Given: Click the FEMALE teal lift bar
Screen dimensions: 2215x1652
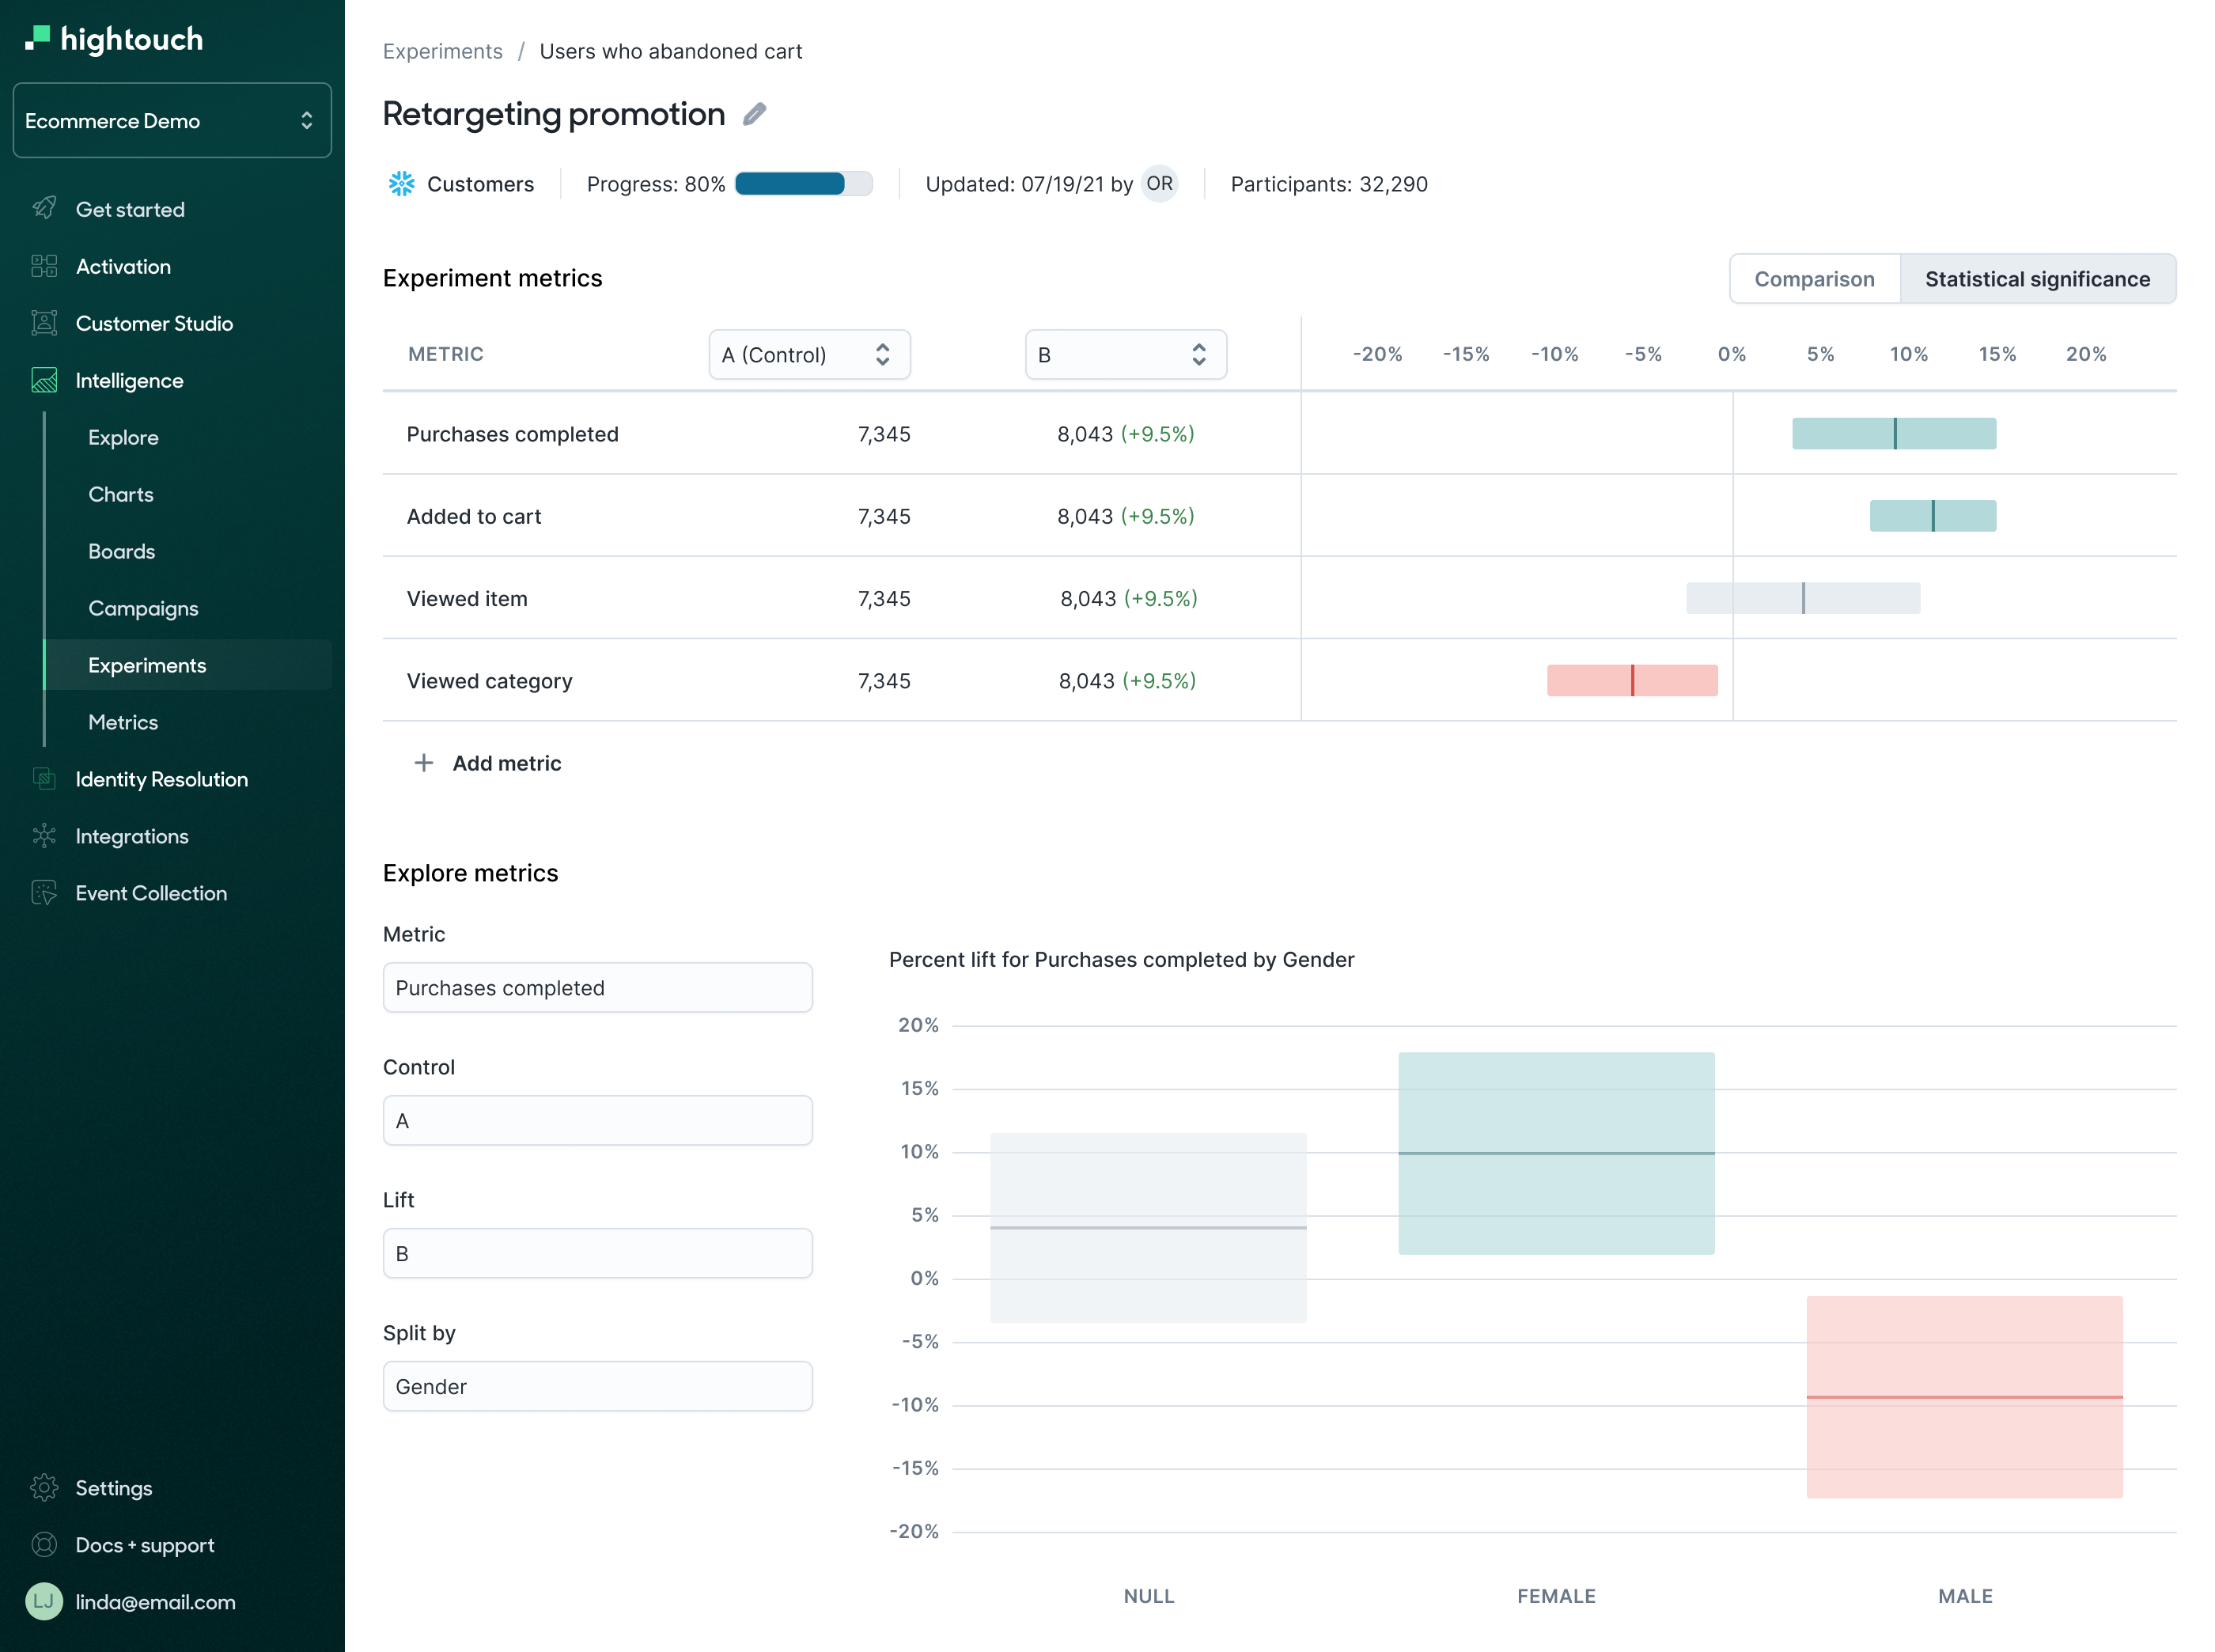Looking at the screenshot, I should [1556, 1153].
